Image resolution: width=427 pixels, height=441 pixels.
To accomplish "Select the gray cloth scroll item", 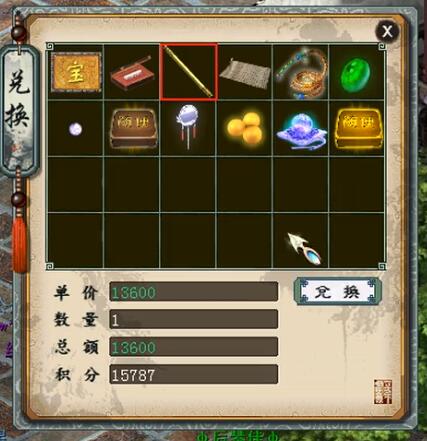I will point(245,73).
